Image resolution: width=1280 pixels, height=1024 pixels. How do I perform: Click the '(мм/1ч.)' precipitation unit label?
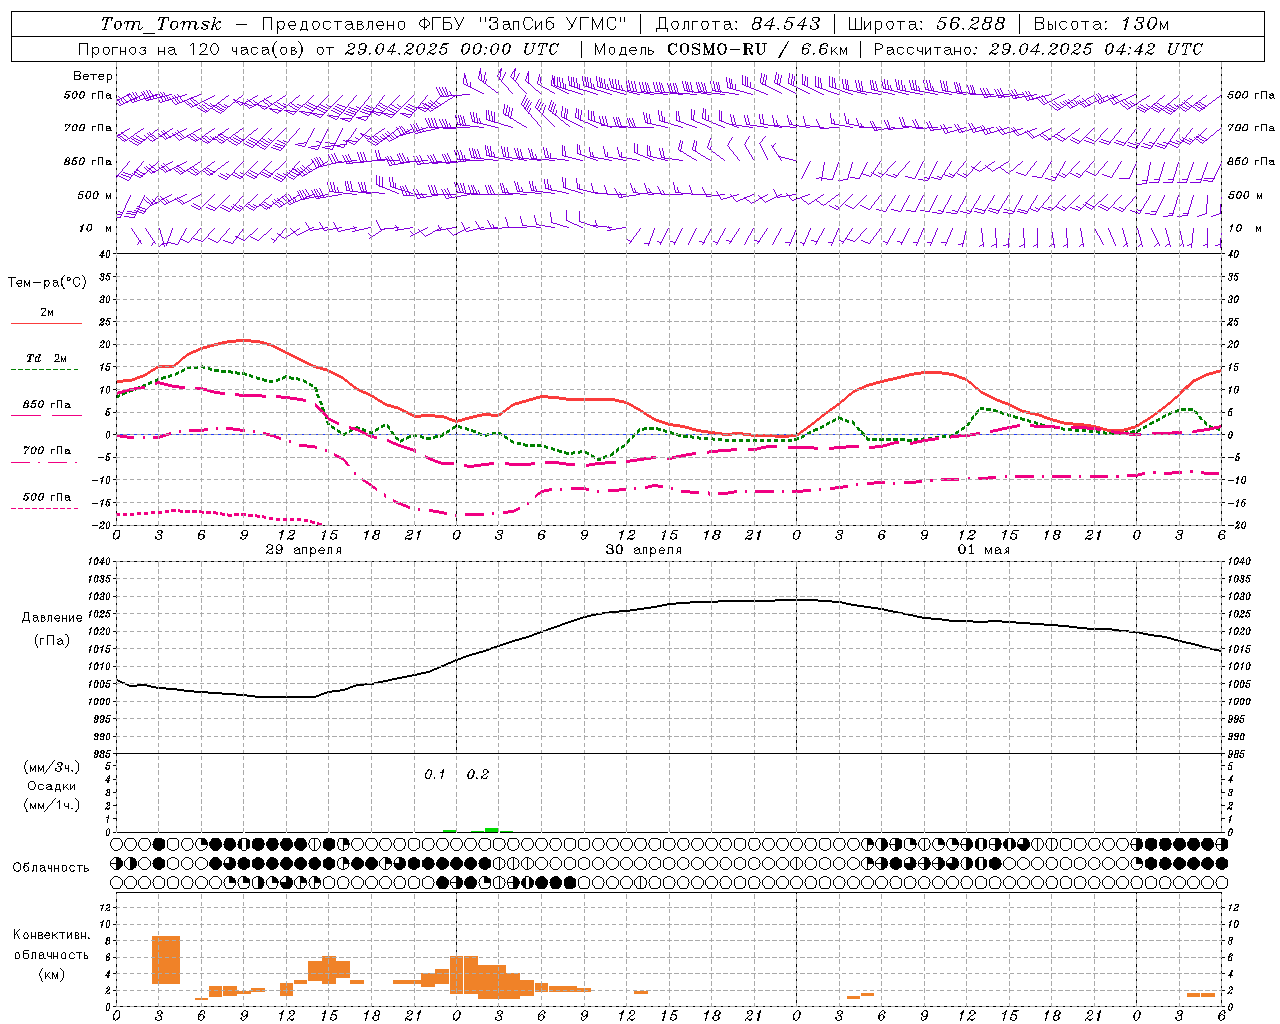click(52, 805)
